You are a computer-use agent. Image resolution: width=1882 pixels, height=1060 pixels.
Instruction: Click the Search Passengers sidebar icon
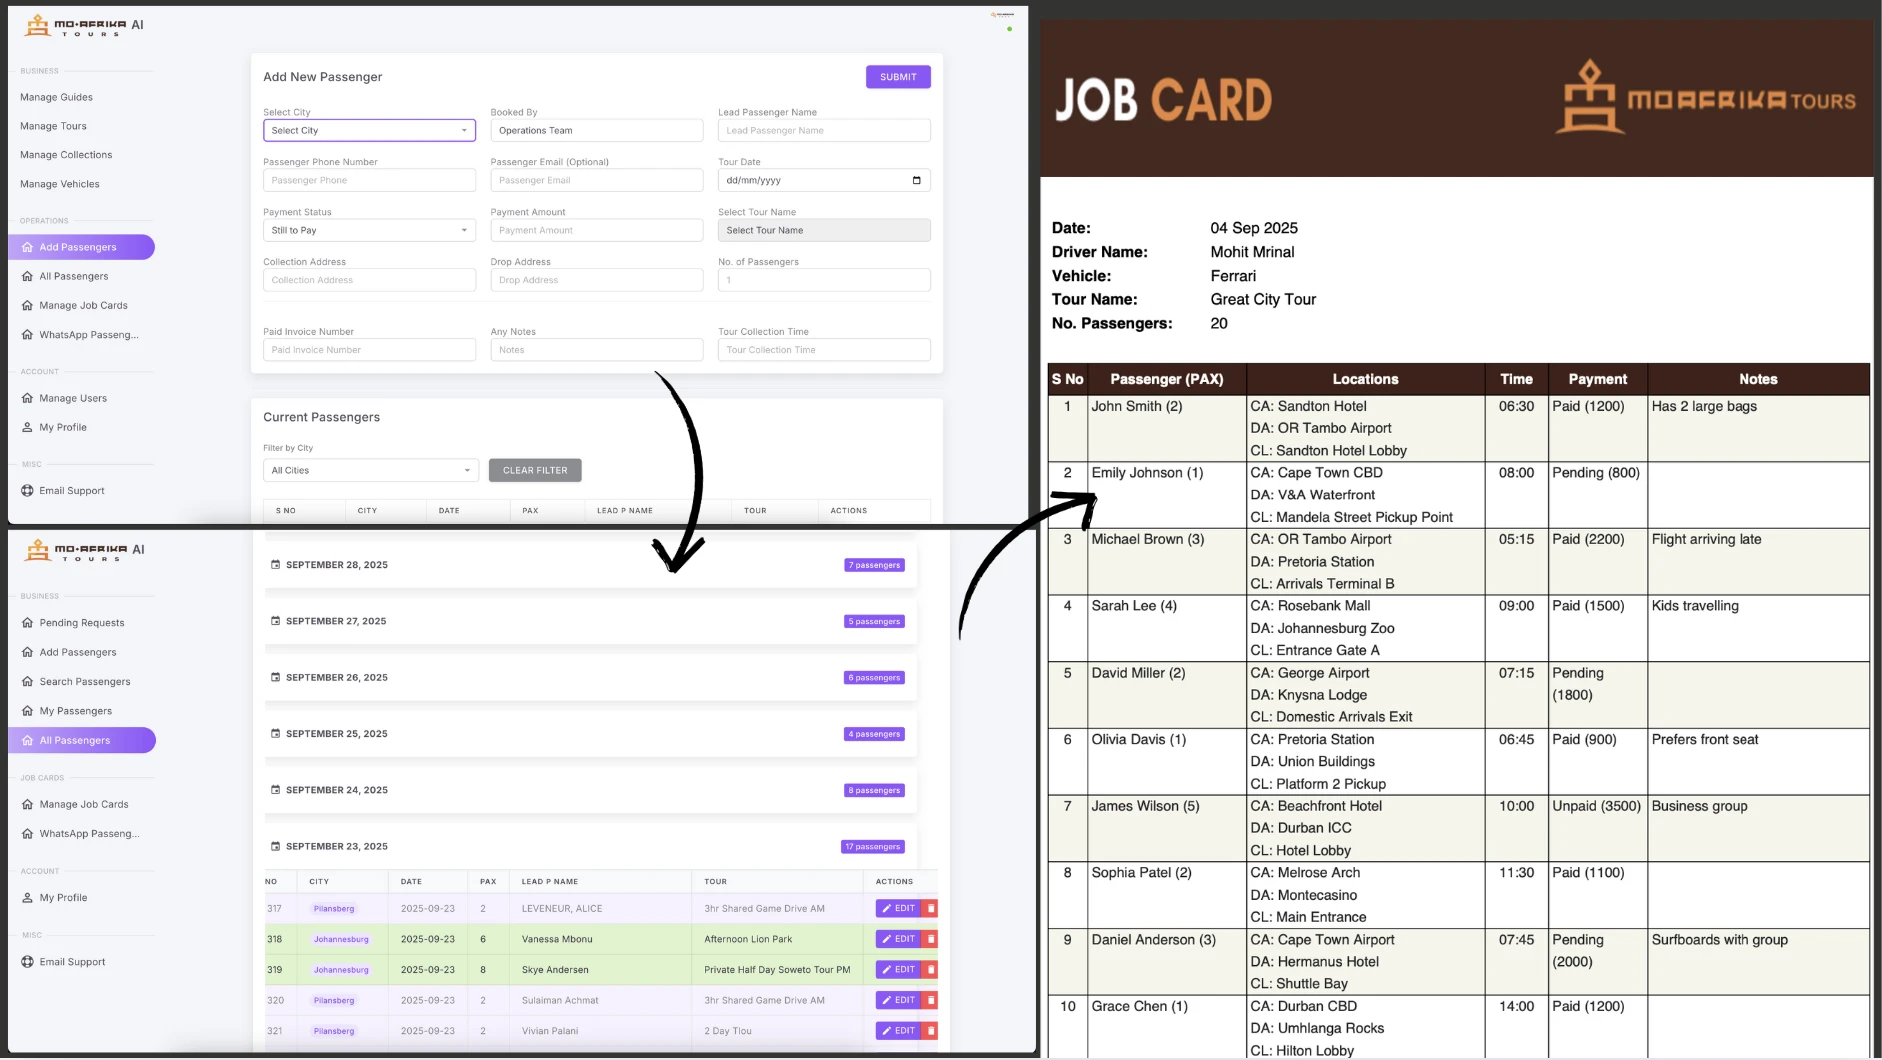(27, 682)
